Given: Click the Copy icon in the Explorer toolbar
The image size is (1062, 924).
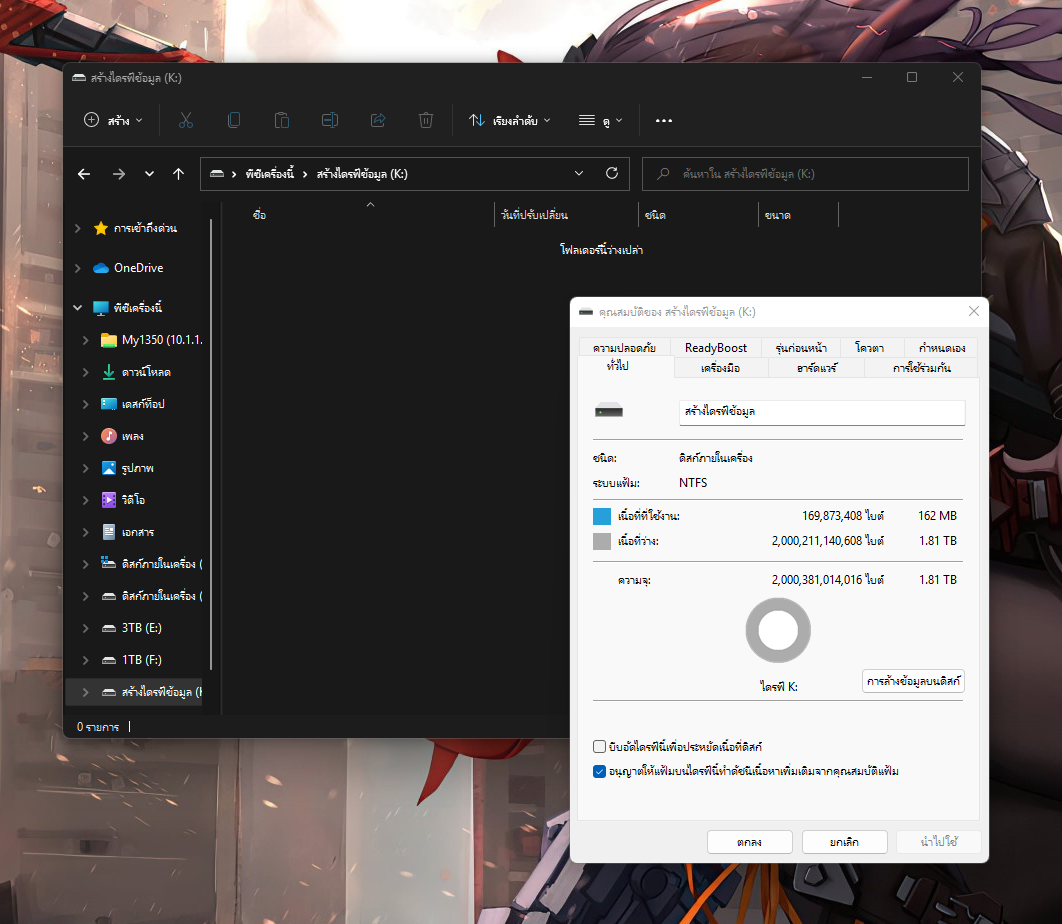Looking at the screenshot, I should (234, 121).
